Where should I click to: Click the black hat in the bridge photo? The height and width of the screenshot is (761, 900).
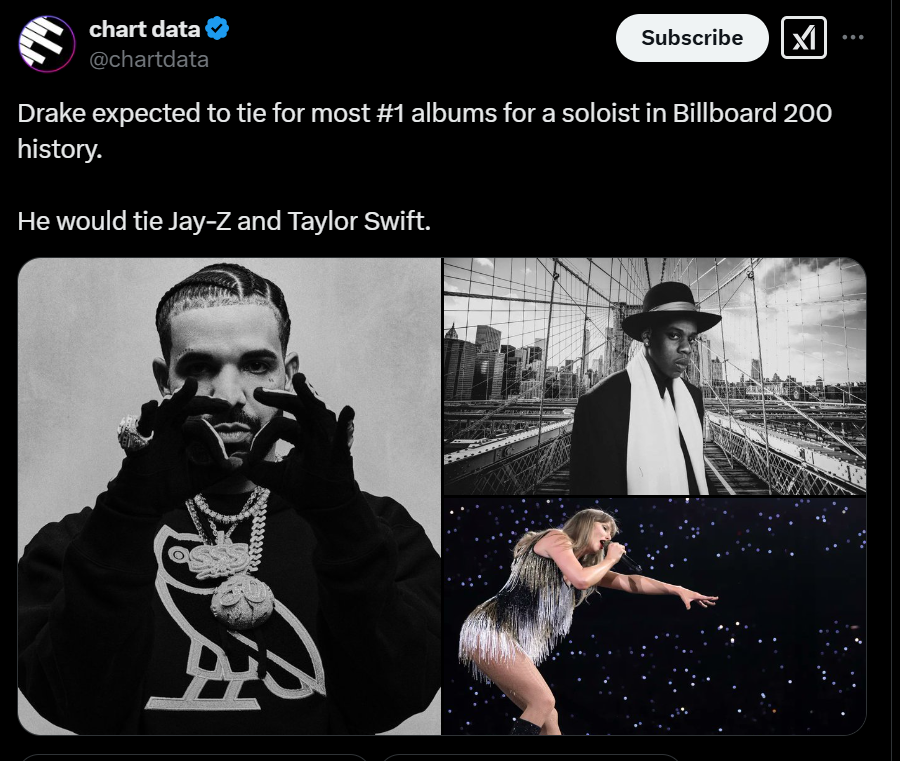(x=670, y=311)
